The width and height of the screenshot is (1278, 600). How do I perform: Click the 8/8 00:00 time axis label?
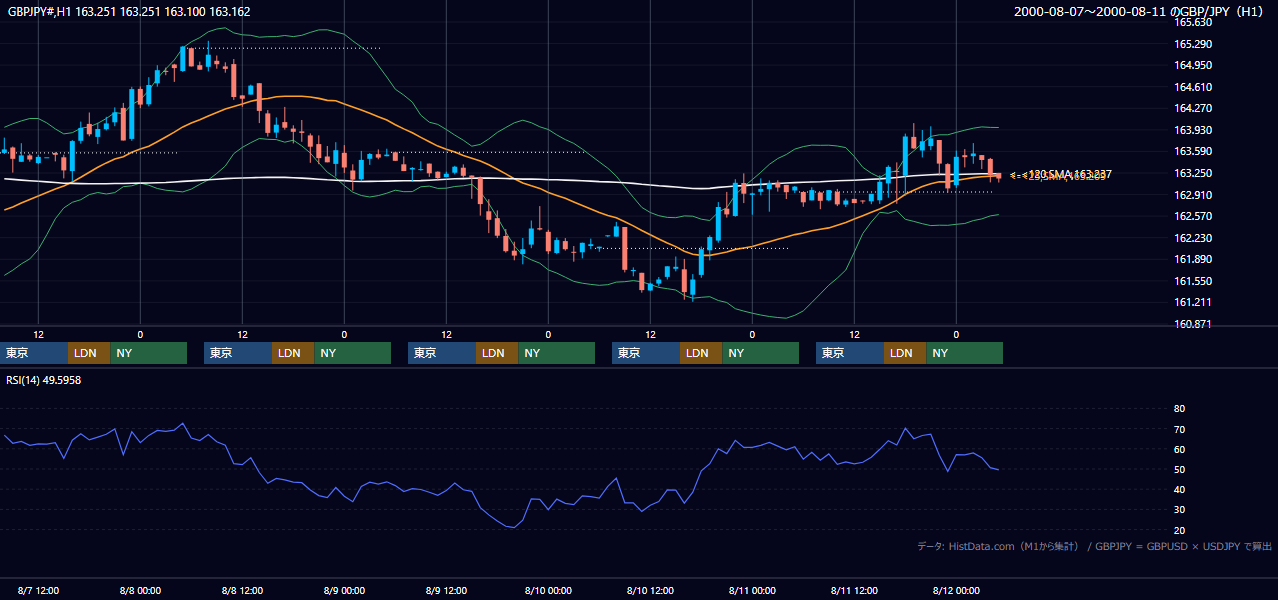(x=140, y=590)
